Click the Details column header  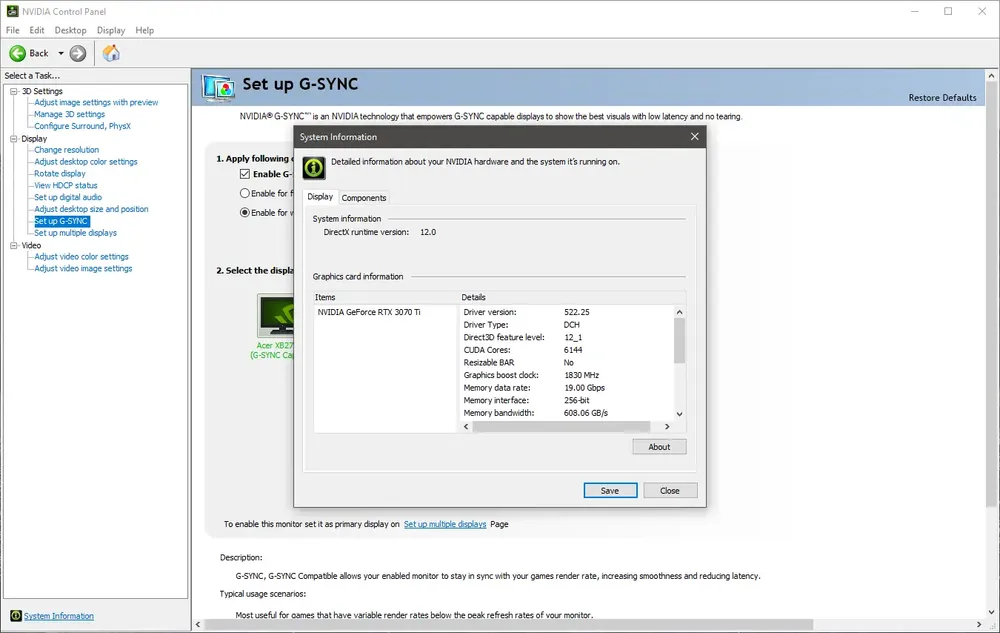pyautogui.click(x=474, y=297)
